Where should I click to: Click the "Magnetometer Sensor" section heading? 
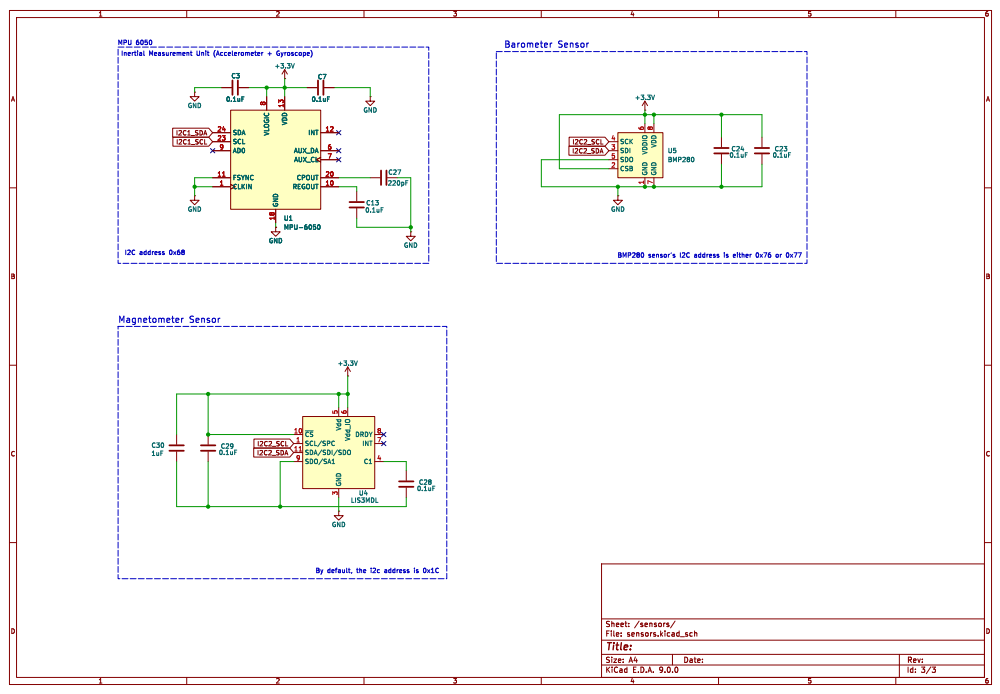169,320
